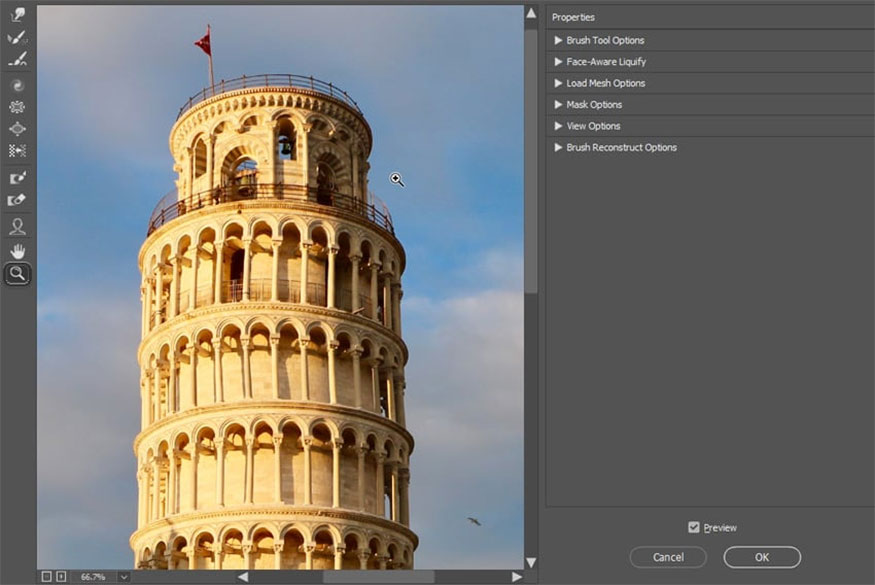Select the Pucker tool

pyautogui.click(x=17, y=107)
